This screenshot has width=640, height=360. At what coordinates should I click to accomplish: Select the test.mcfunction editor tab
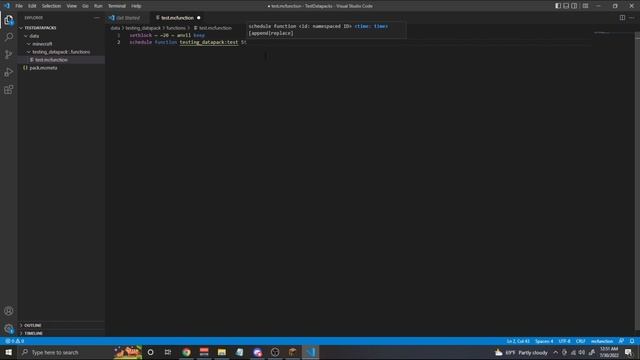click(x=177, y=18)
